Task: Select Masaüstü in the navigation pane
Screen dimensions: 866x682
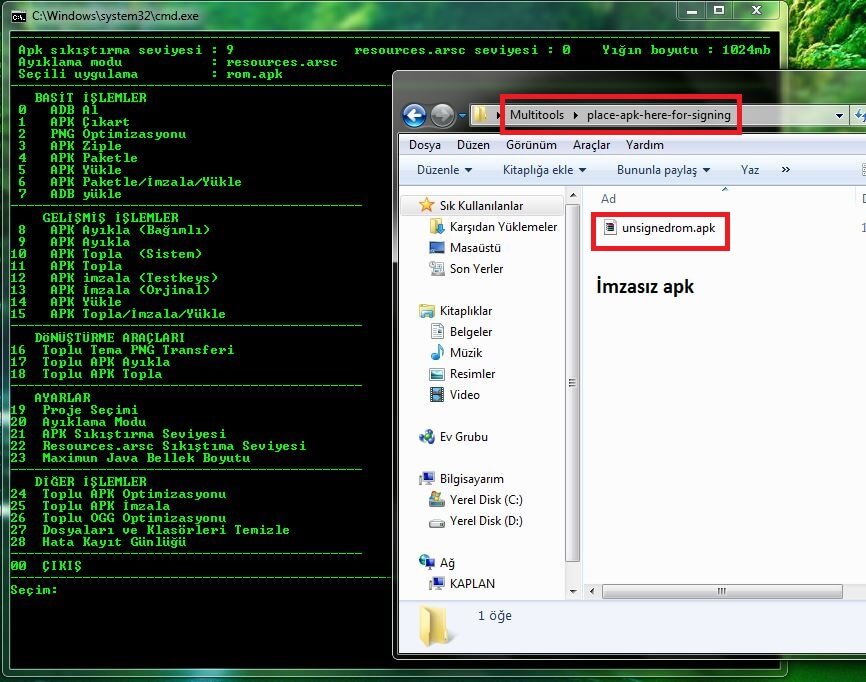Action: 475,248
